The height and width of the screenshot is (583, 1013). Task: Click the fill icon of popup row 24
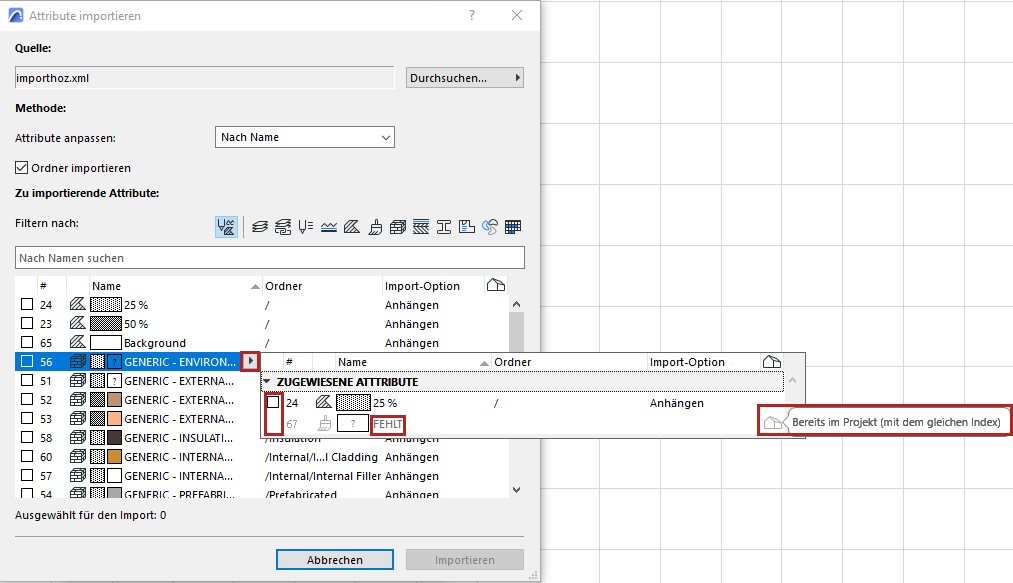point(324,403)
